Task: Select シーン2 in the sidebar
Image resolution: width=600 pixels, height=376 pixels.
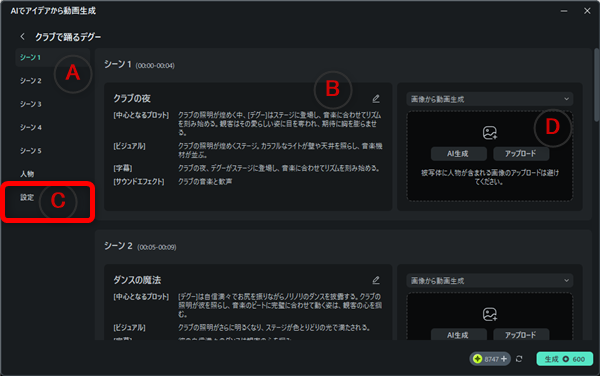Action: [x=31, y=81]
